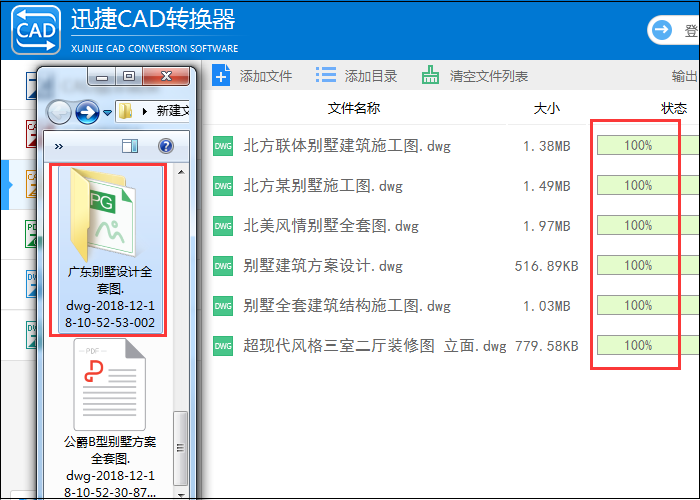
Task: Expand the address bar path arrow
Action: pyautogui.click(x=144, y=111)
